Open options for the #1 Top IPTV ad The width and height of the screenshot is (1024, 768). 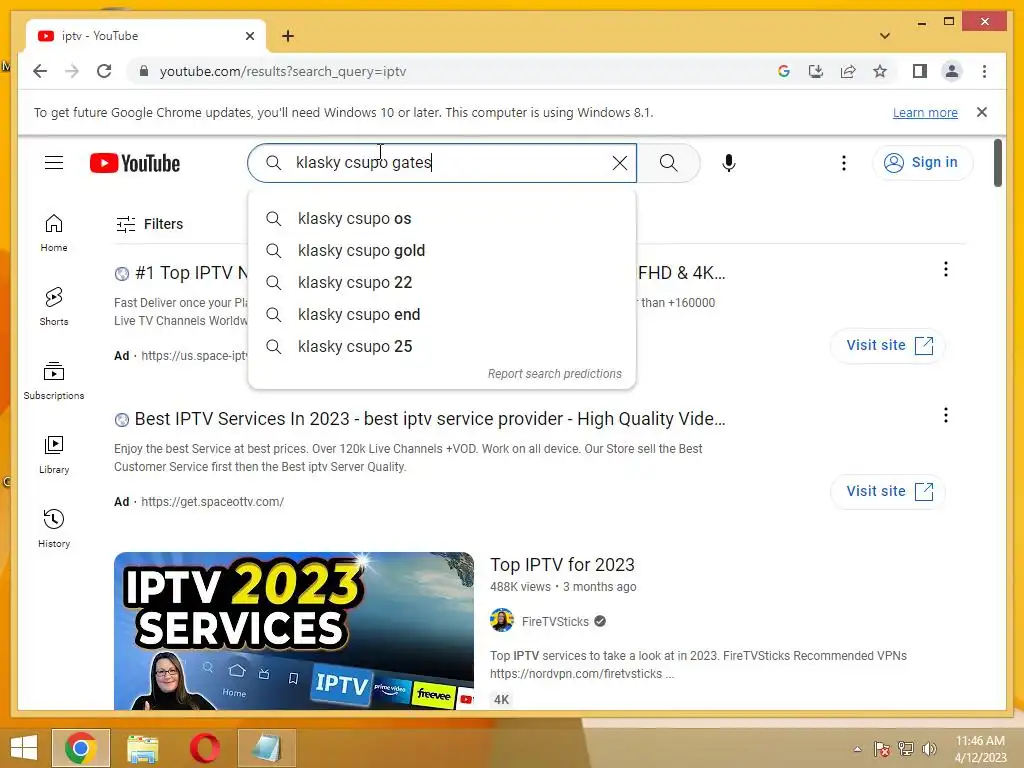tap(946, 269)
